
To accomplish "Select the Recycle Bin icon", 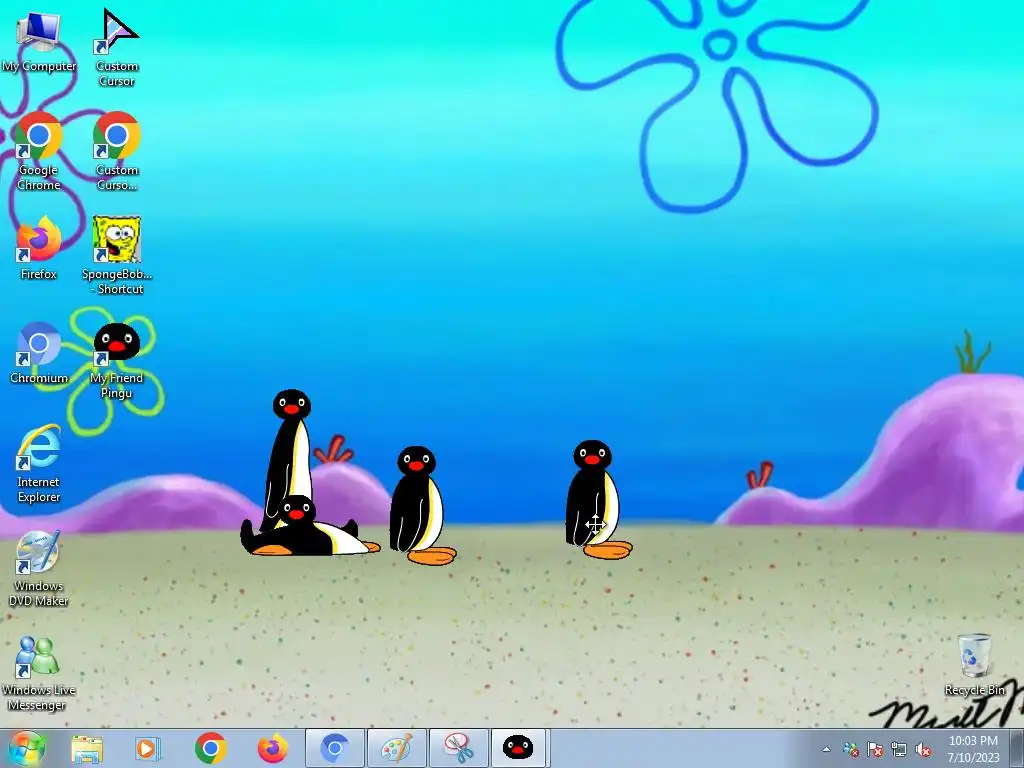I will (974, 664).
